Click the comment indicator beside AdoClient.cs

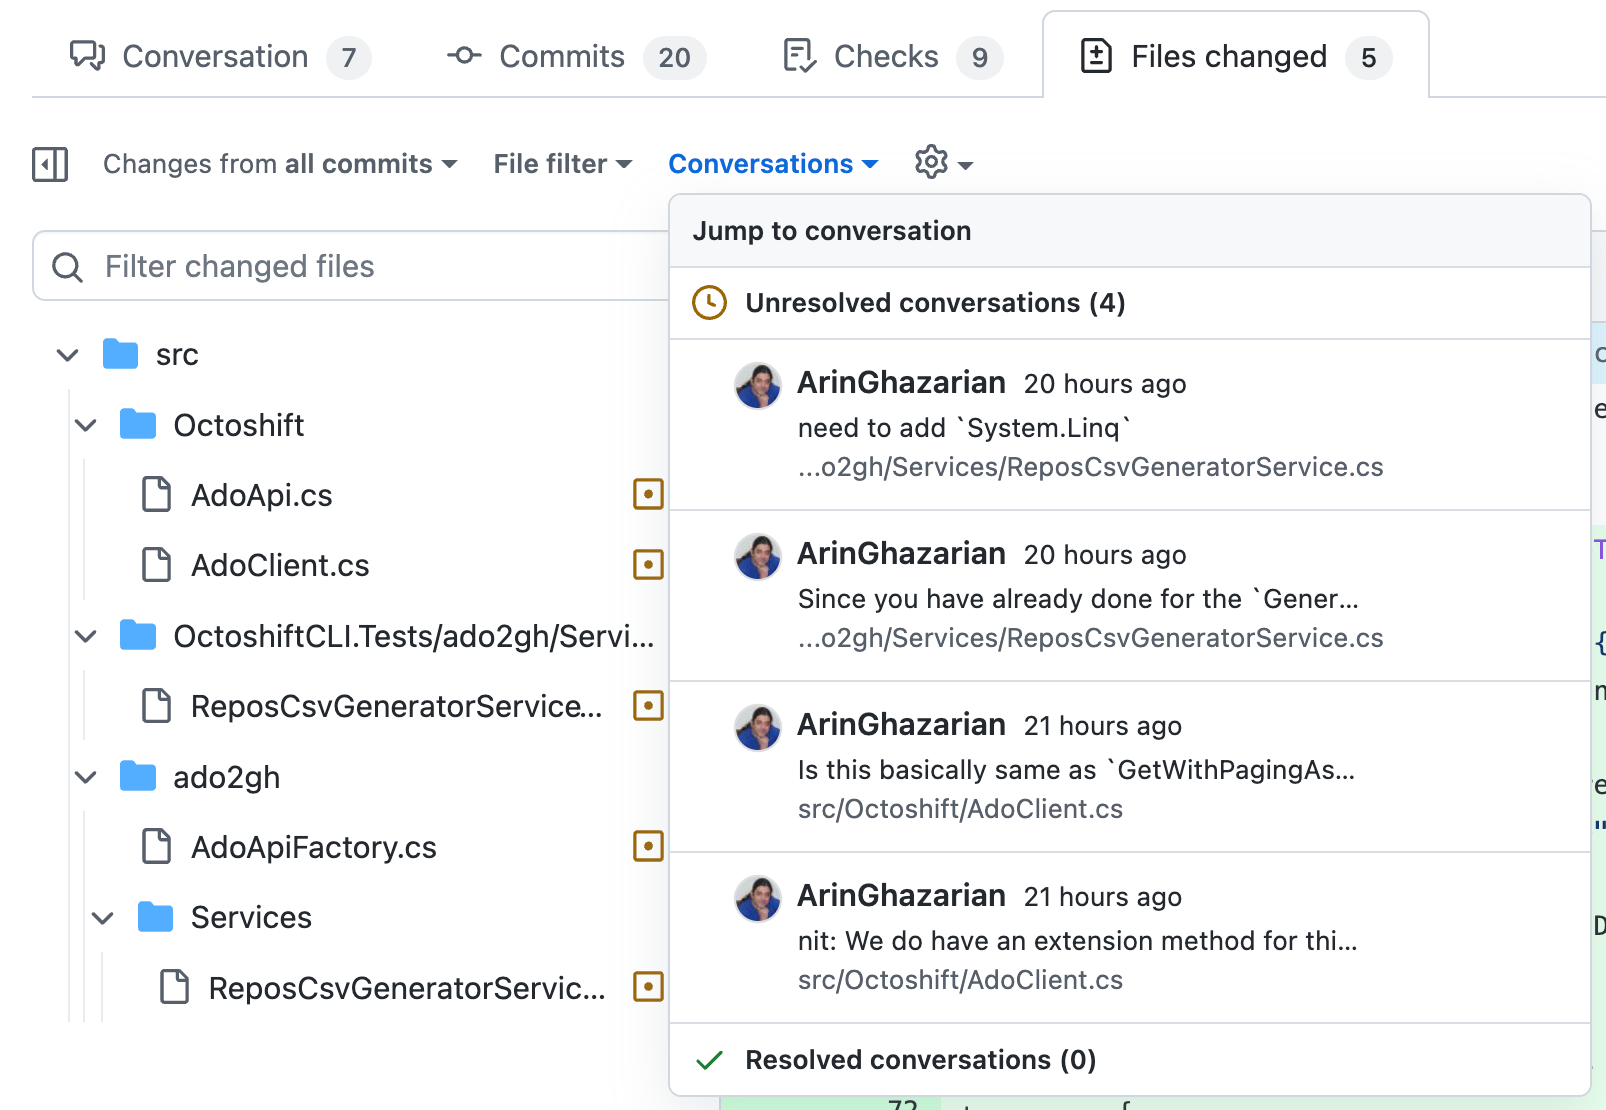(x=649, y=564)
